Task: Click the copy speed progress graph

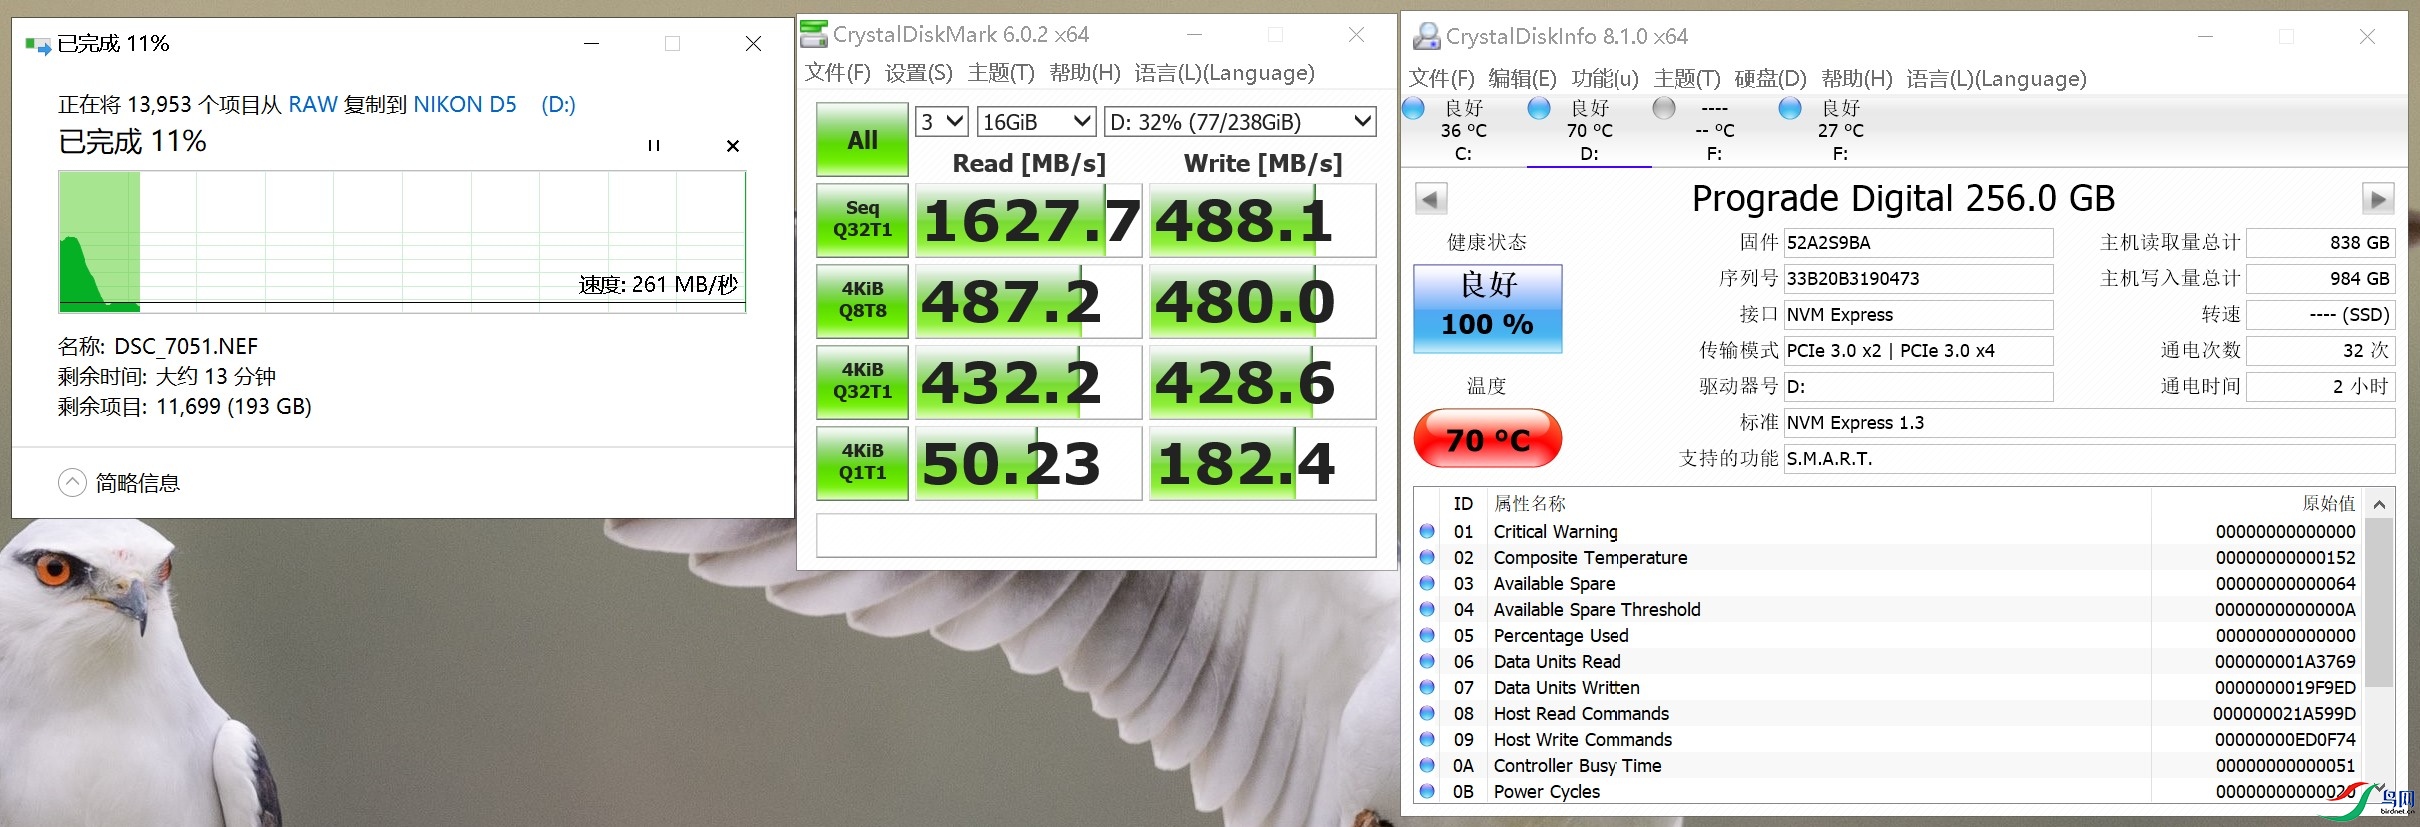Action: pos(402,241)
